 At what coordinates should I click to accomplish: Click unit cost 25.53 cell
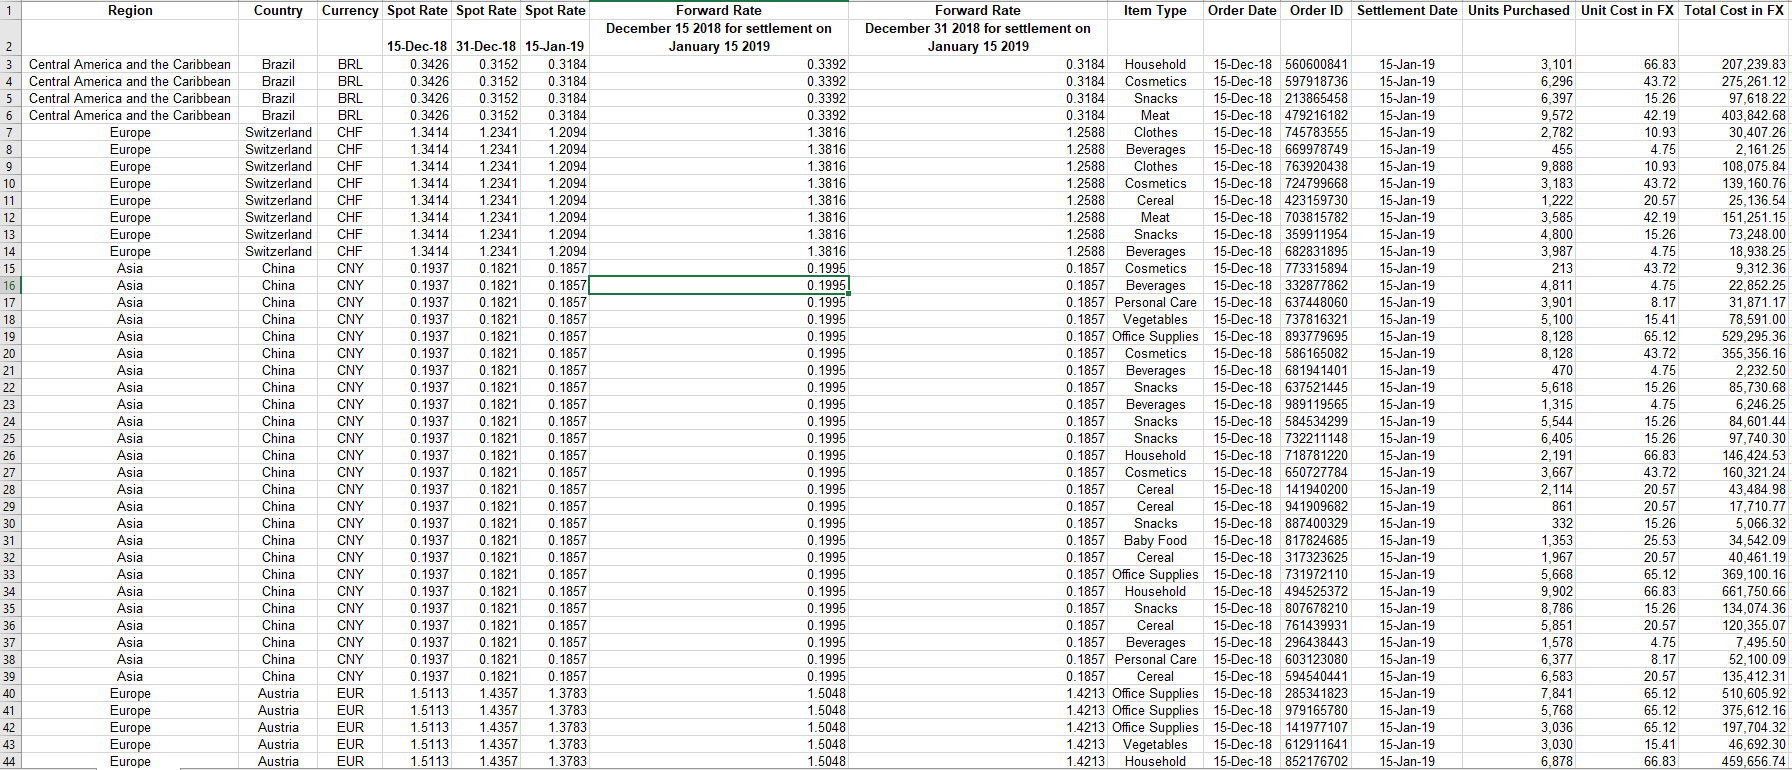pyautogui.click(x=1627, y=541)
